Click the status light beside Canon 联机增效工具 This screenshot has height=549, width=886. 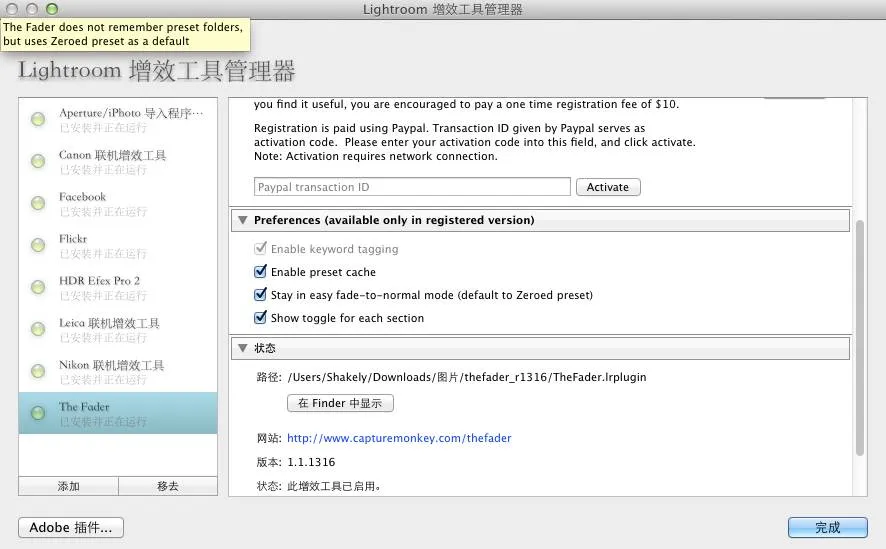pos(38,161)
